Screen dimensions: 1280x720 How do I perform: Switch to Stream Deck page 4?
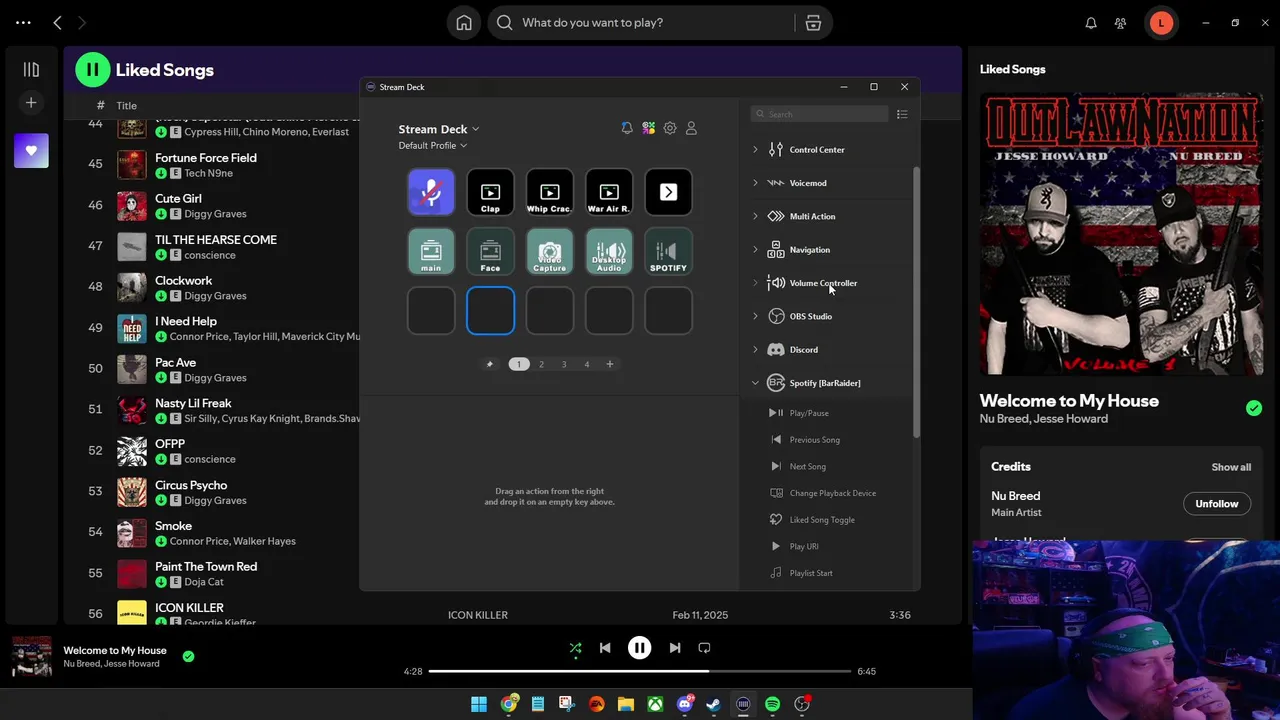(x=587, y=364)
